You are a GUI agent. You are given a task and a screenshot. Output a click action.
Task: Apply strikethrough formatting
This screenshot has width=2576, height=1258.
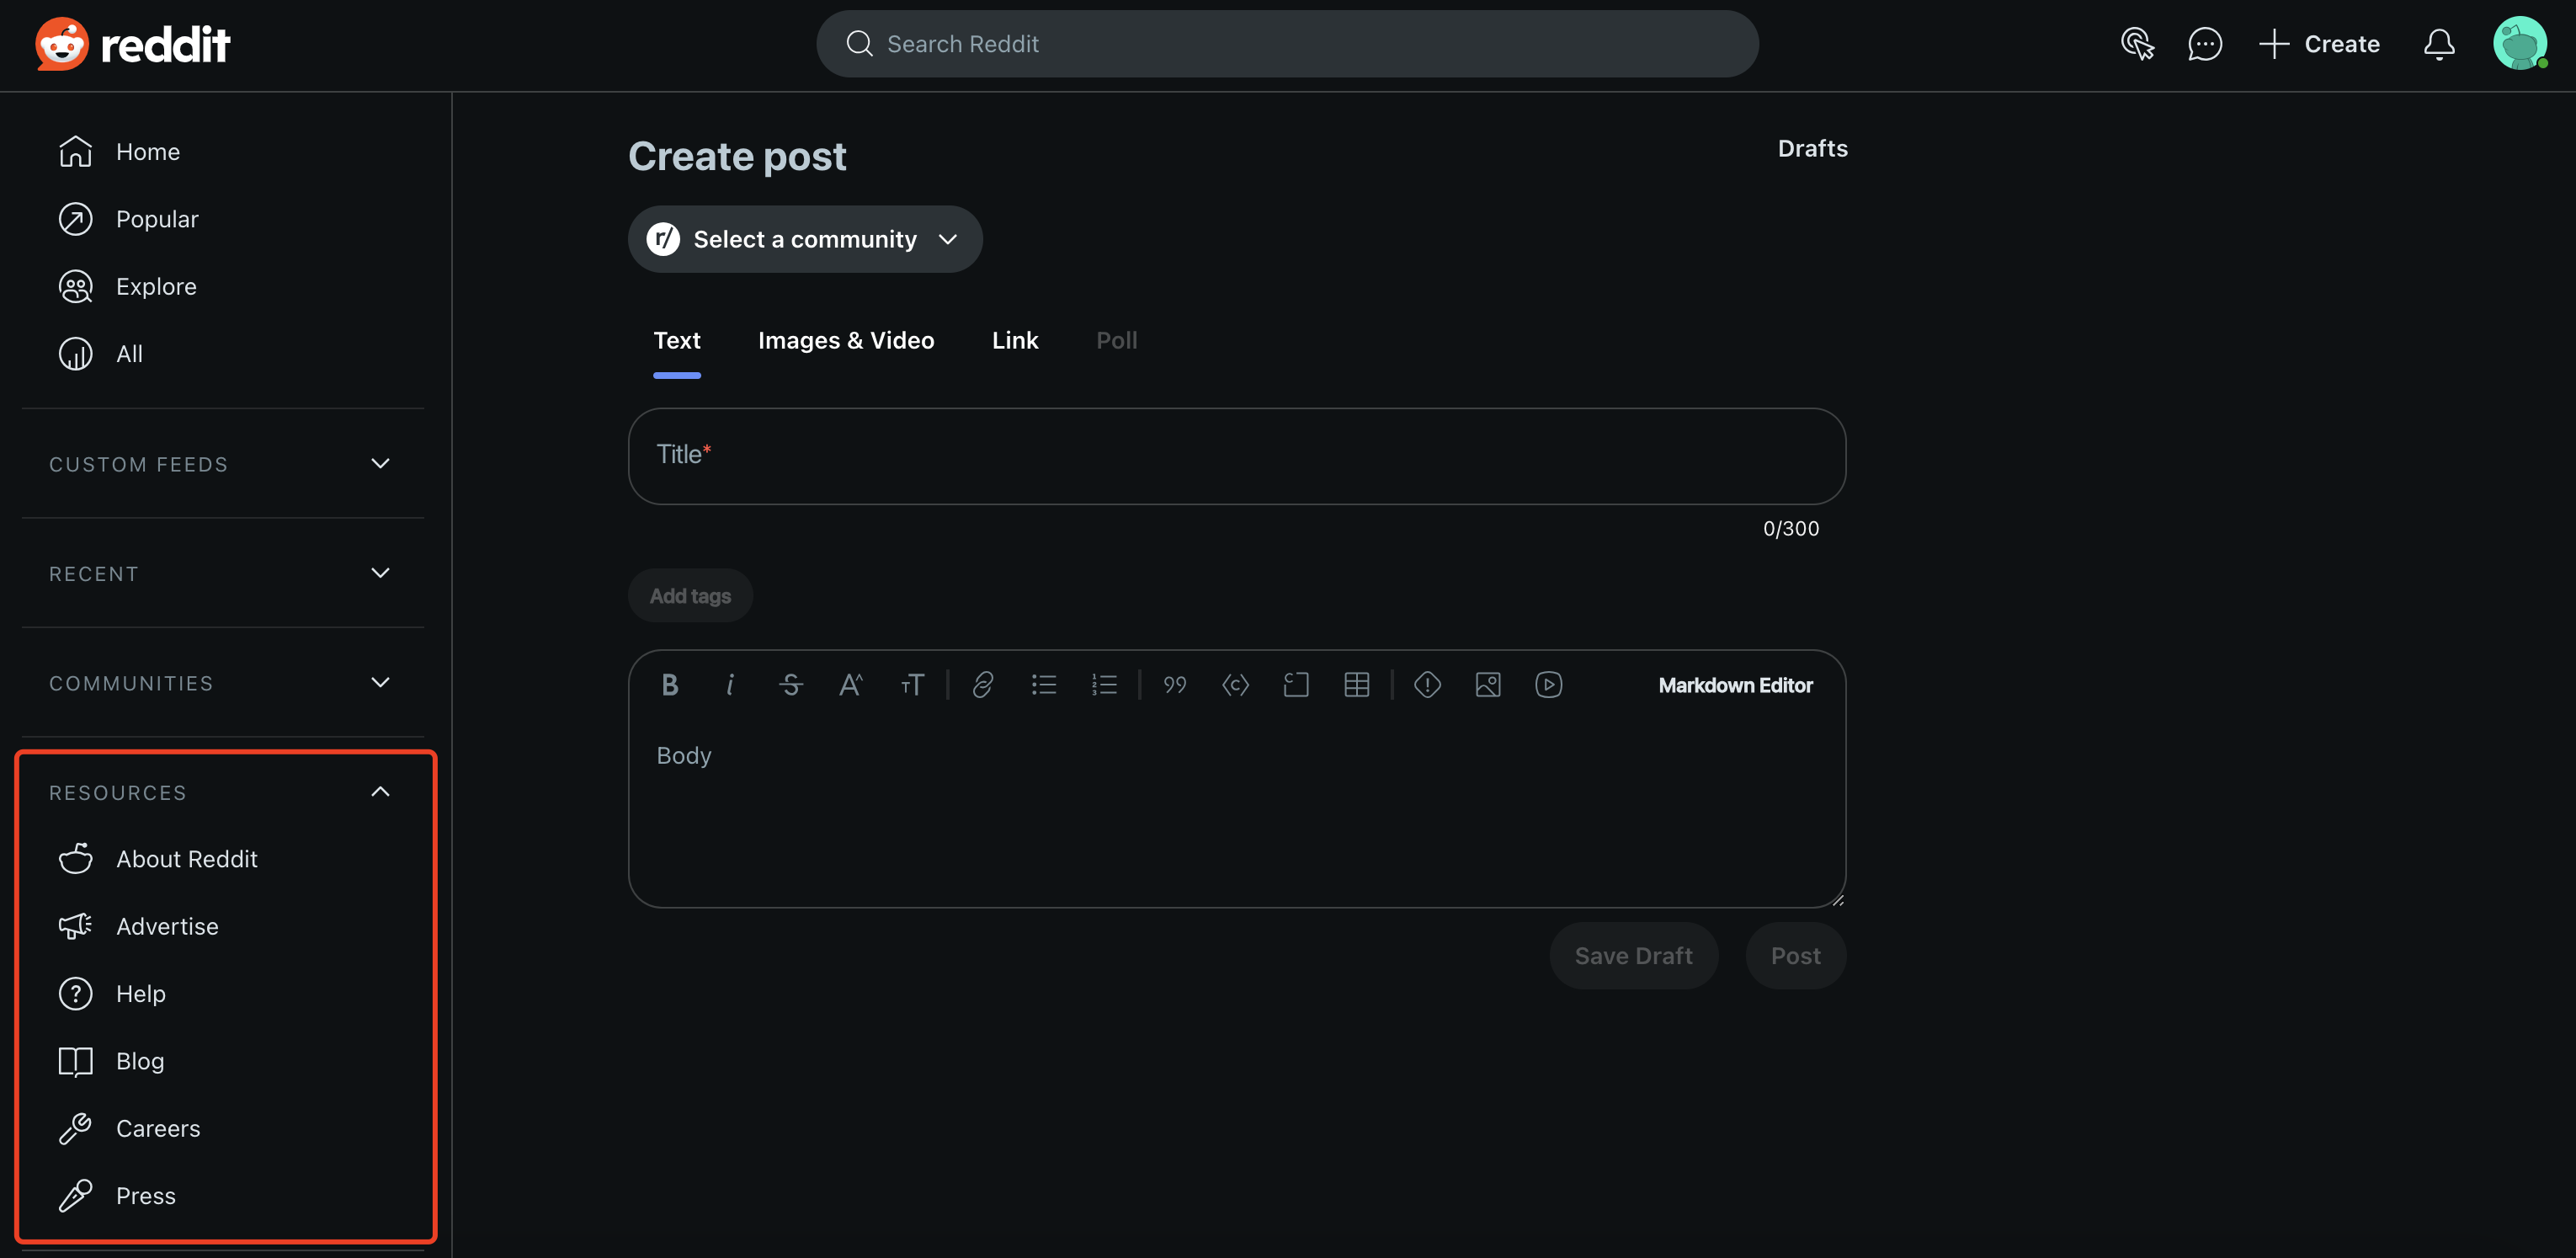[790, 685]
